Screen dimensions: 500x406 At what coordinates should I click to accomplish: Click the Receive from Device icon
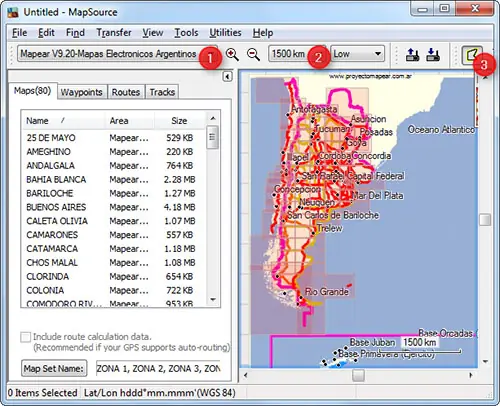433,54
